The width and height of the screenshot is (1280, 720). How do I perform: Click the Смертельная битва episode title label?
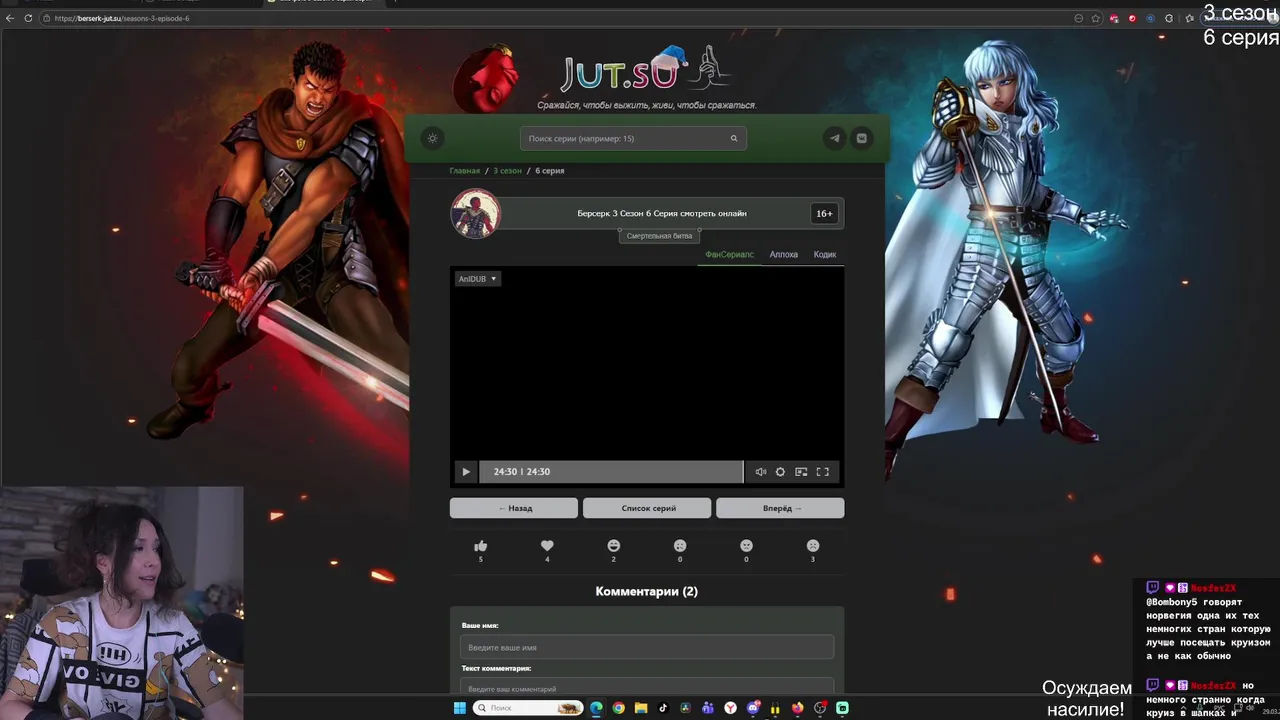pos(659,236)
